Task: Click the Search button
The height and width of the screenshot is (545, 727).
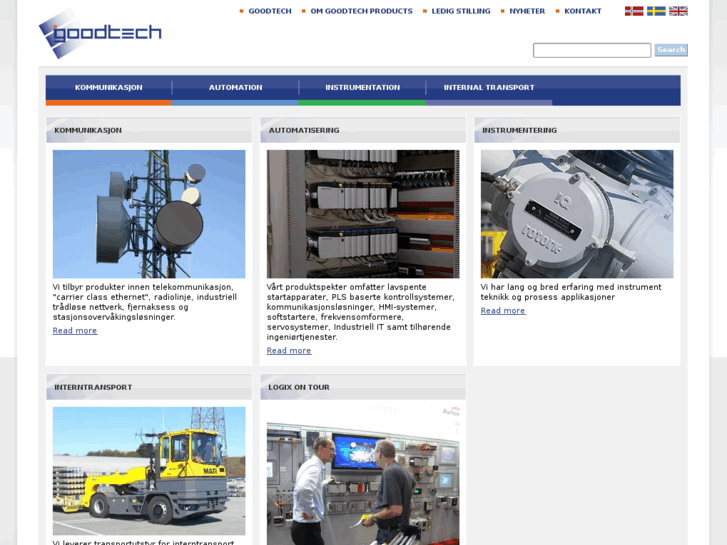Action: click(671, 50)
